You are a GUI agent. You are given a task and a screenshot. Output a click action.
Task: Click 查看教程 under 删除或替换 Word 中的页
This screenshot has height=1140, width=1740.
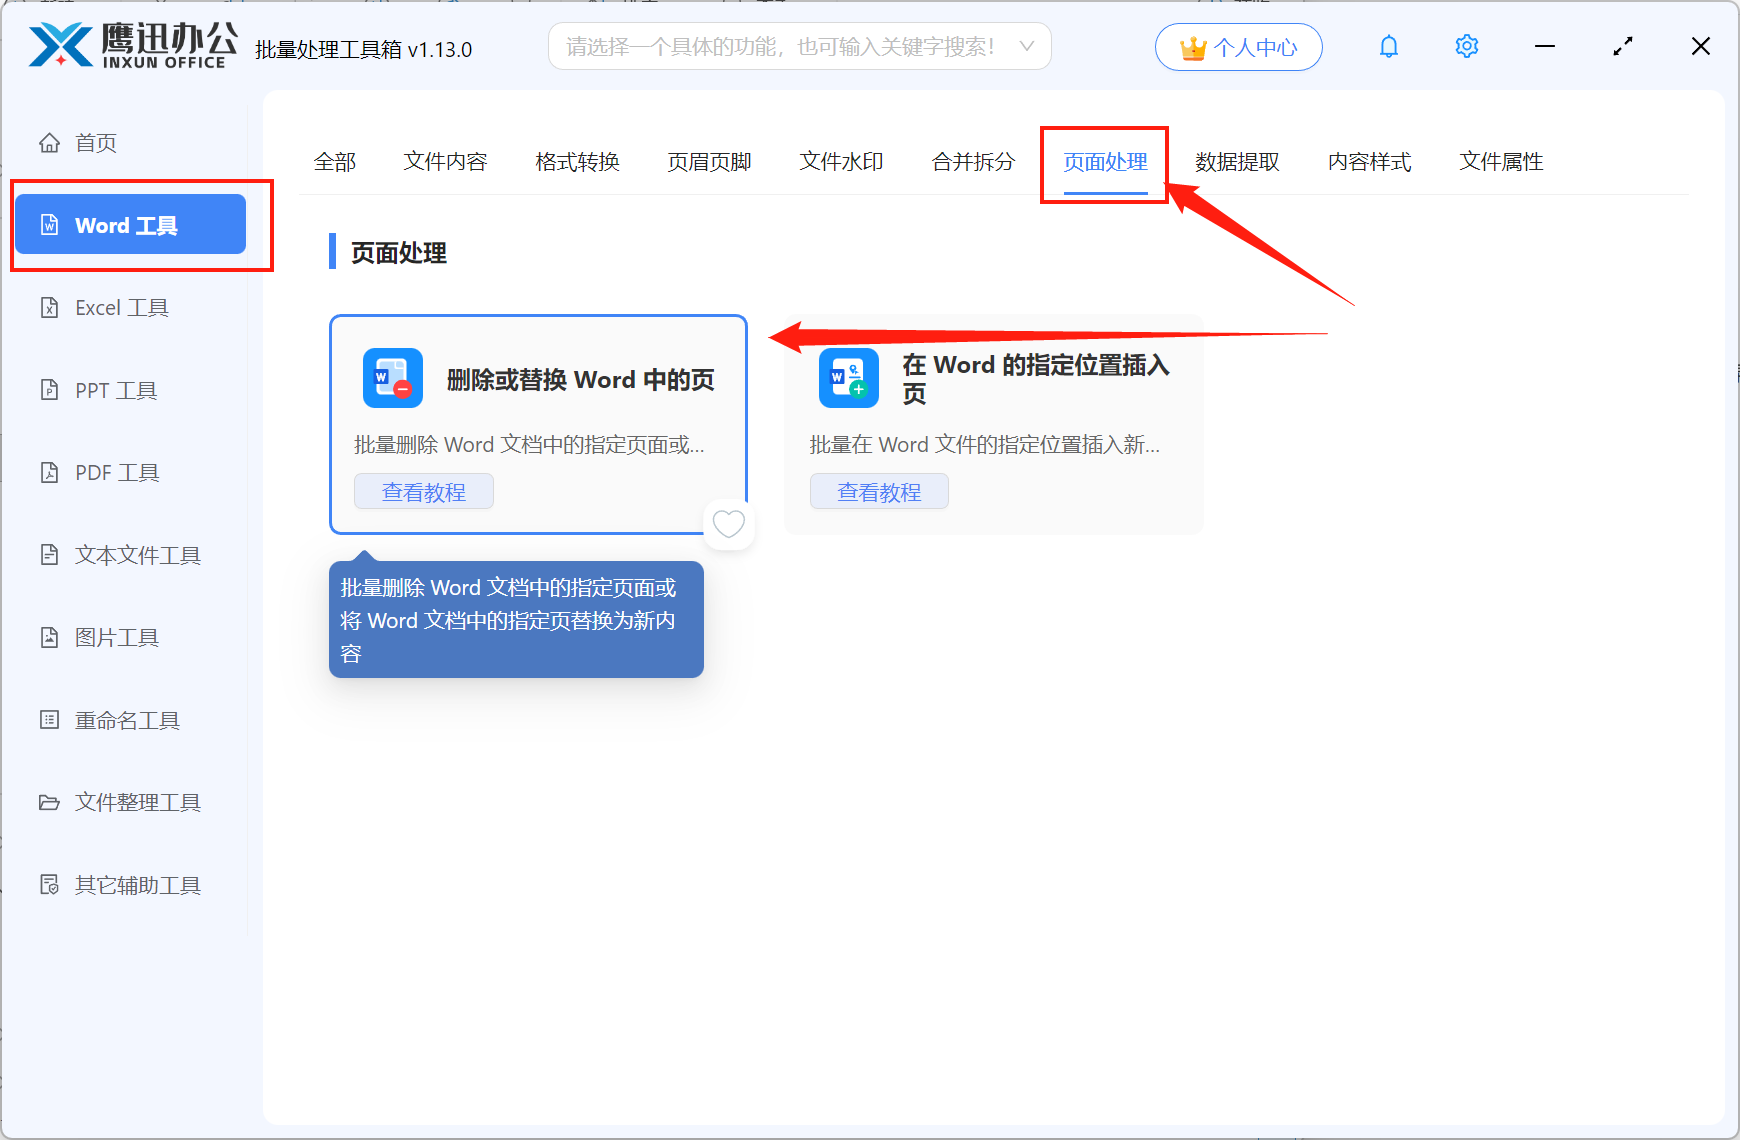tap(423, 491)
